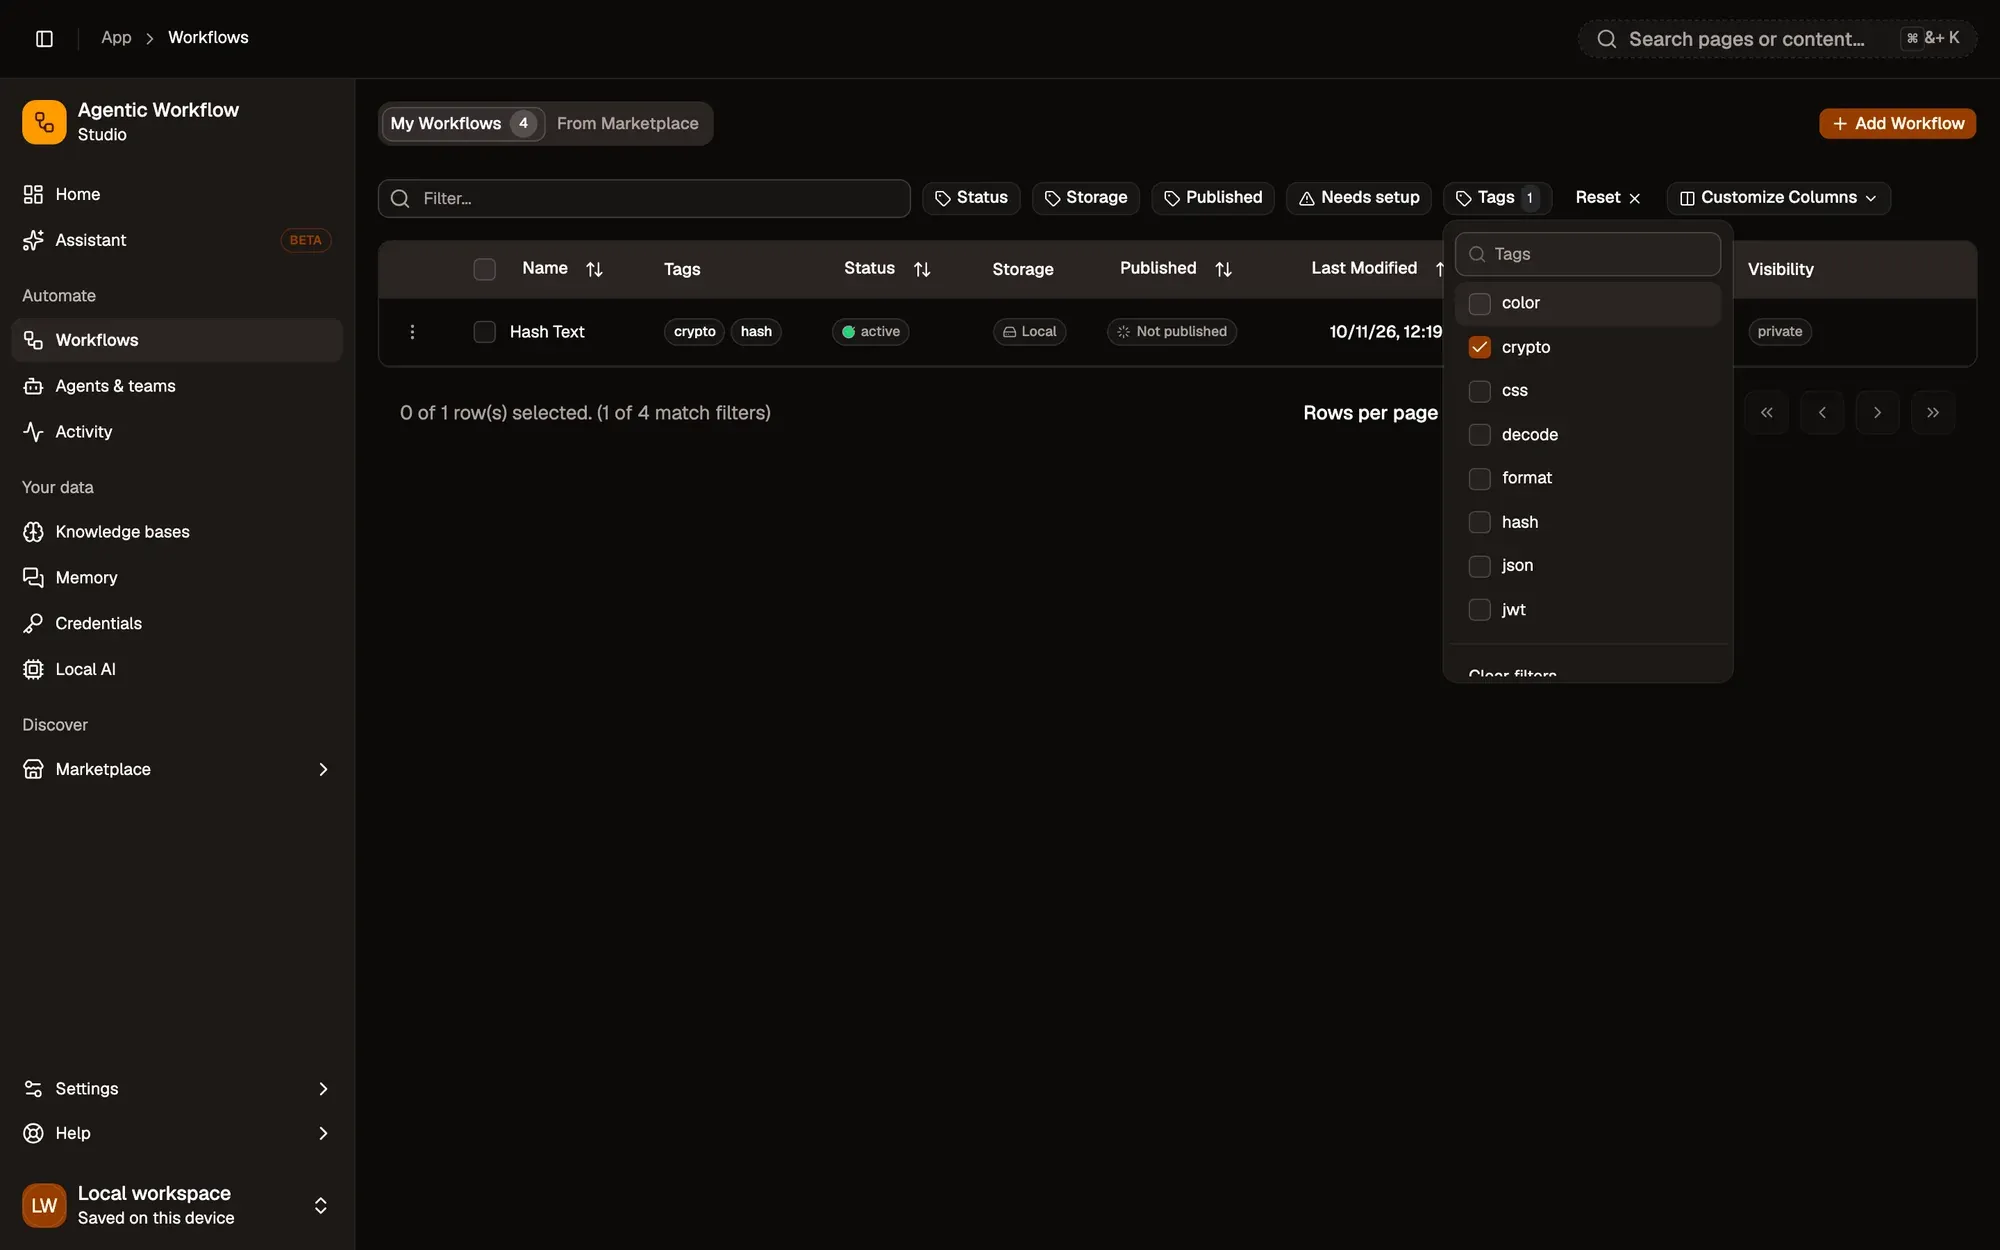2000x1250 pixels.
Task: Click the Tags search field in dropdown
Action: (1588, 254)
